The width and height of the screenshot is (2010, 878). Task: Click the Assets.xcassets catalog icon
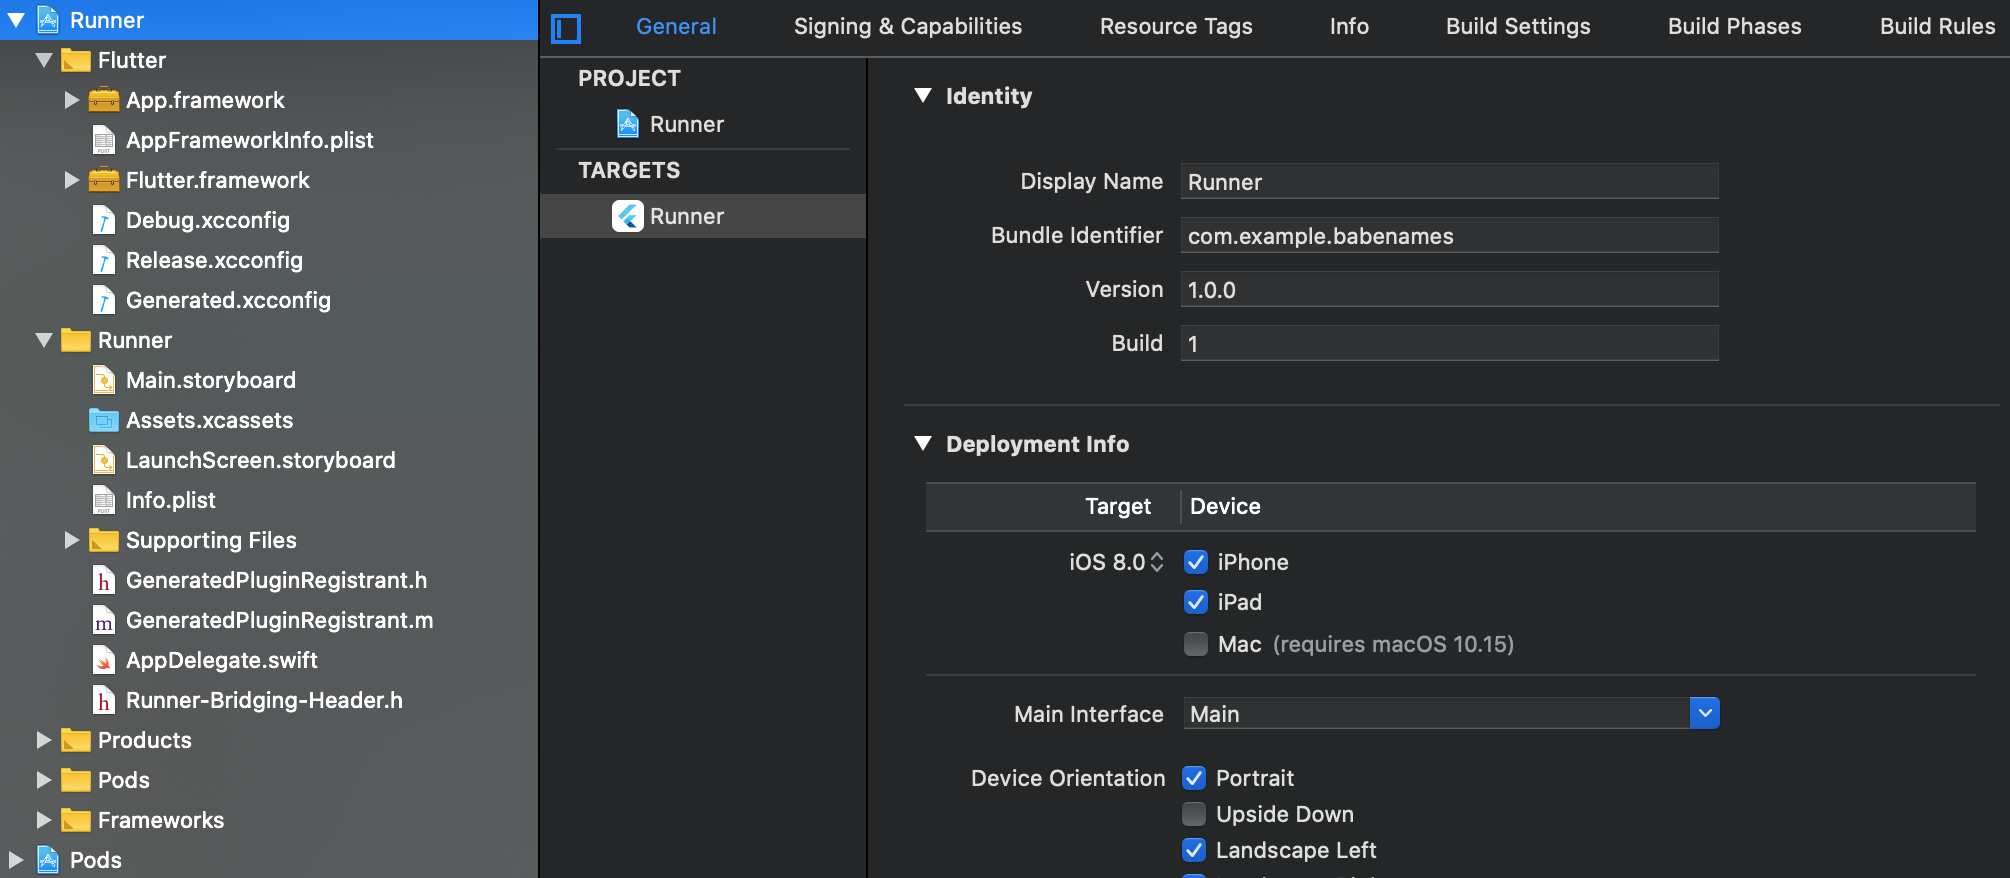pyautogui.click(x=104, y=420)
